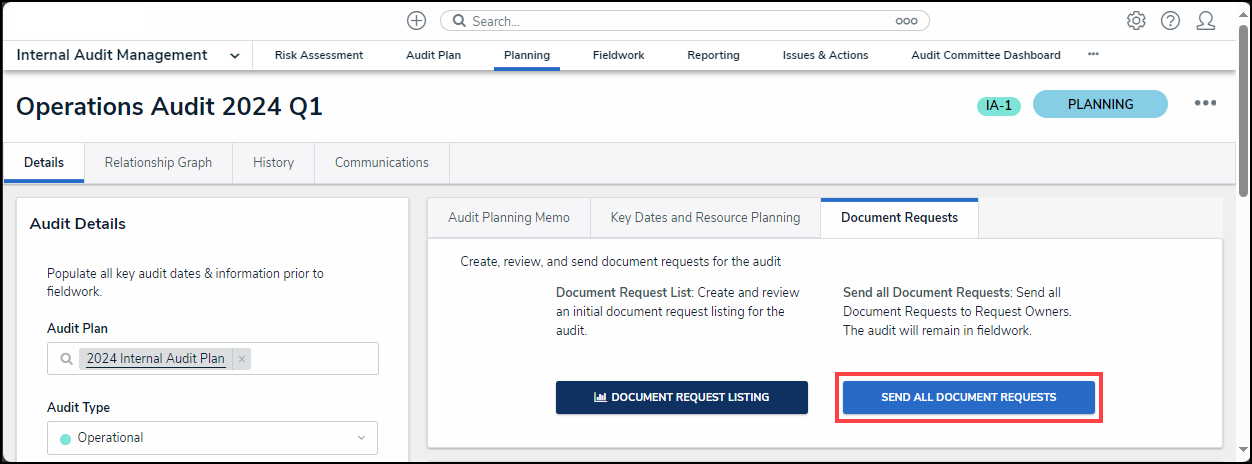
Task: Switch to the Relationship Graph tab
Action: [x=158, y=163]
